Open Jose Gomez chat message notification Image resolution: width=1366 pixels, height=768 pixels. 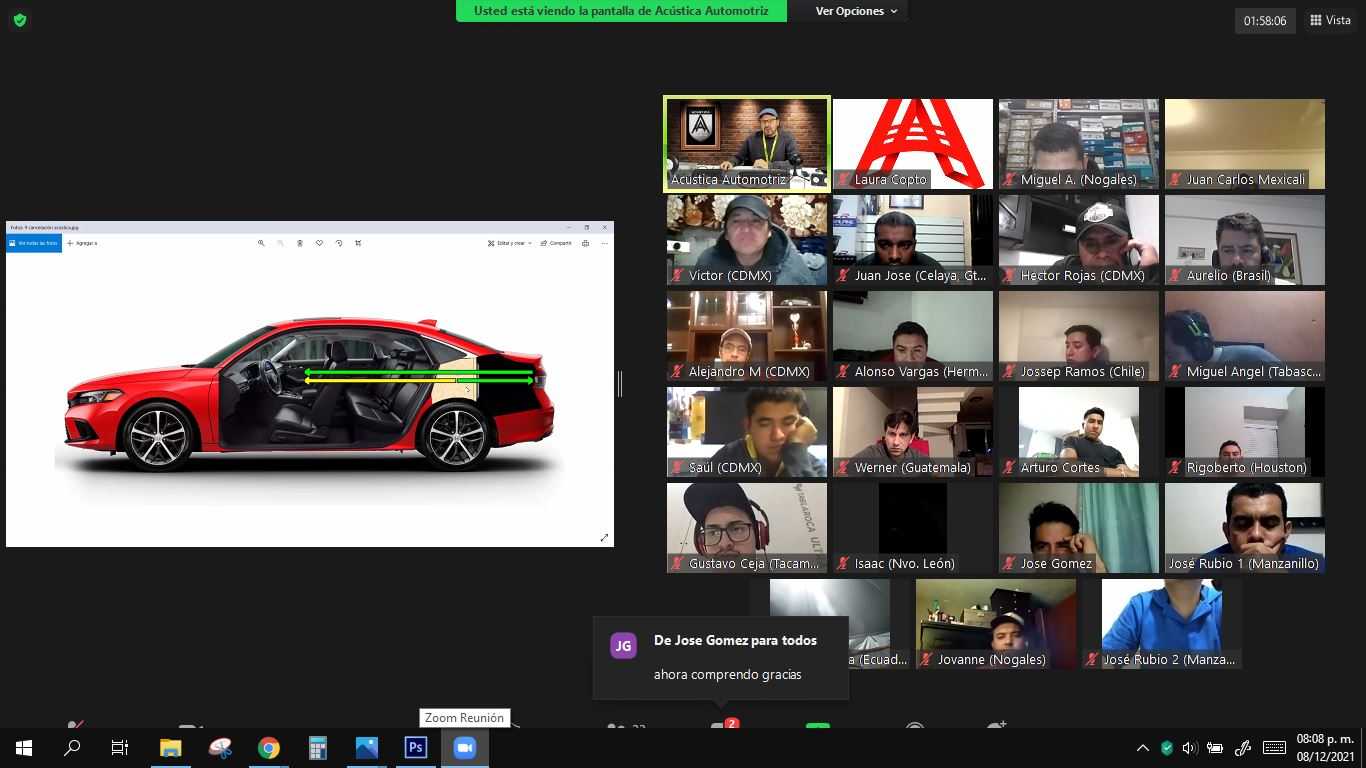click(x=721, y=657)
